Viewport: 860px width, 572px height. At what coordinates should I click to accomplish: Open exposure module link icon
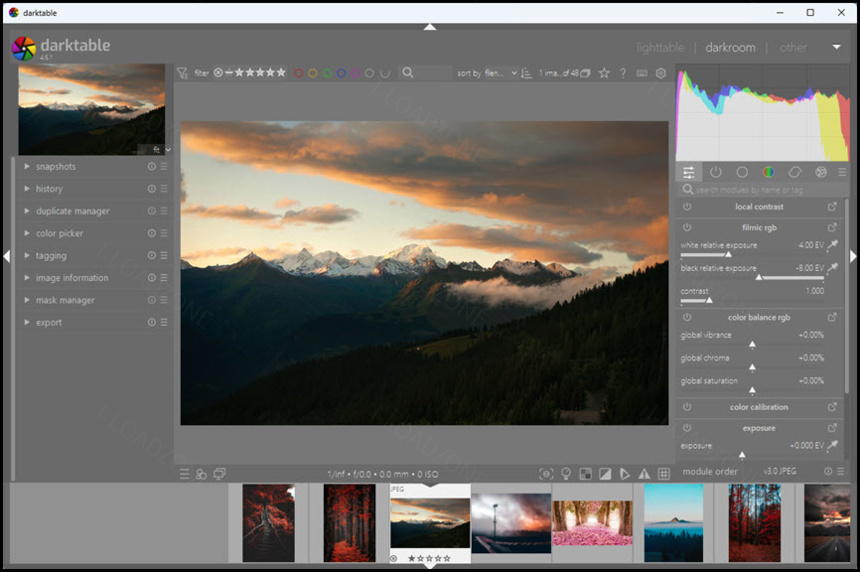(832, 428)
